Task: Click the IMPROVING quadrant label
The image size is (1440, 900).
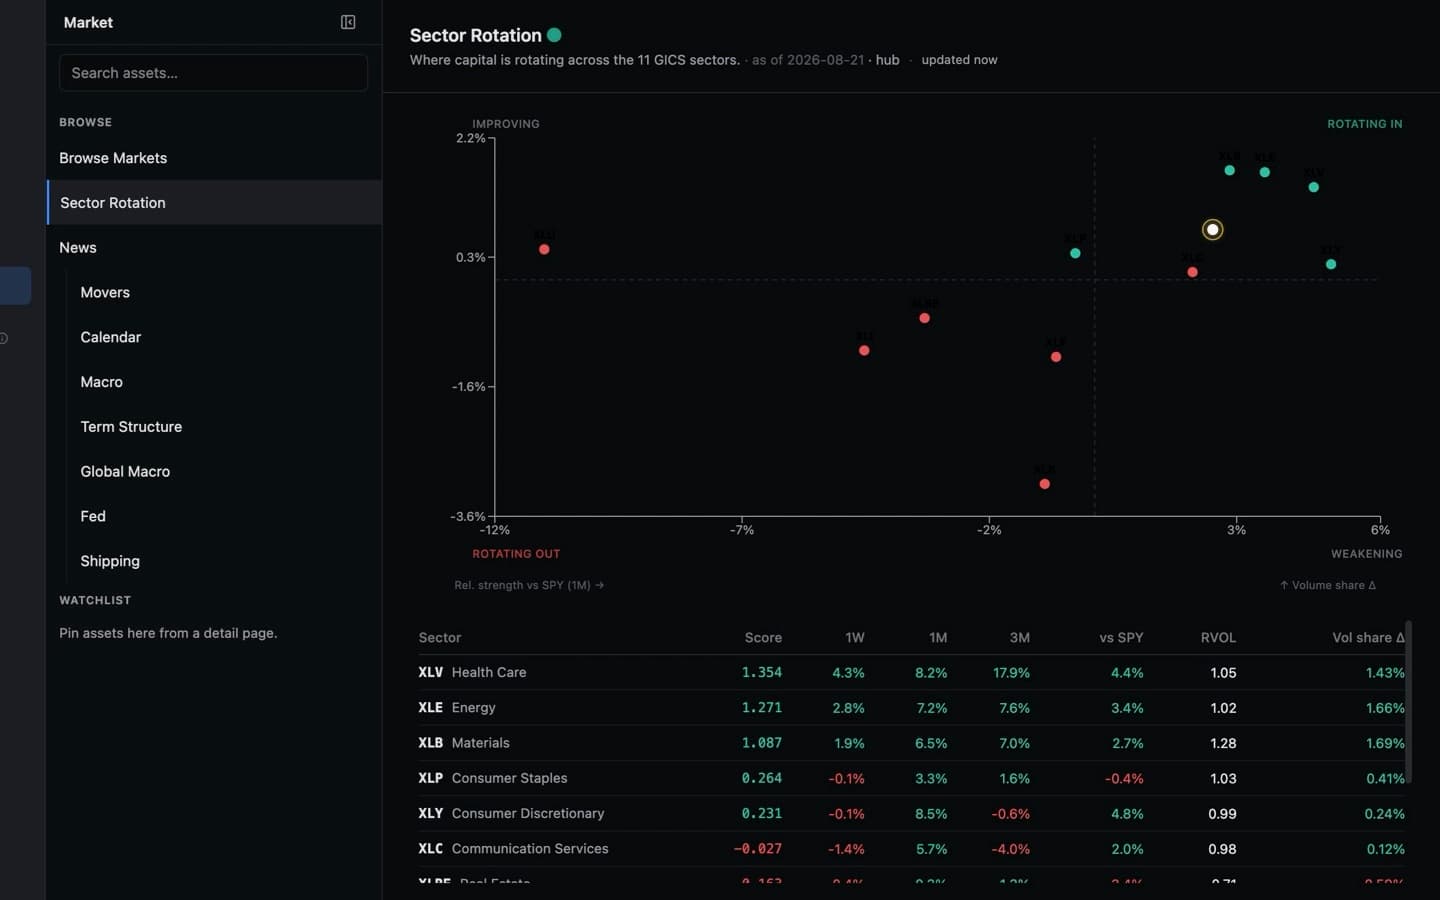Action: click(x=506, y=124)
